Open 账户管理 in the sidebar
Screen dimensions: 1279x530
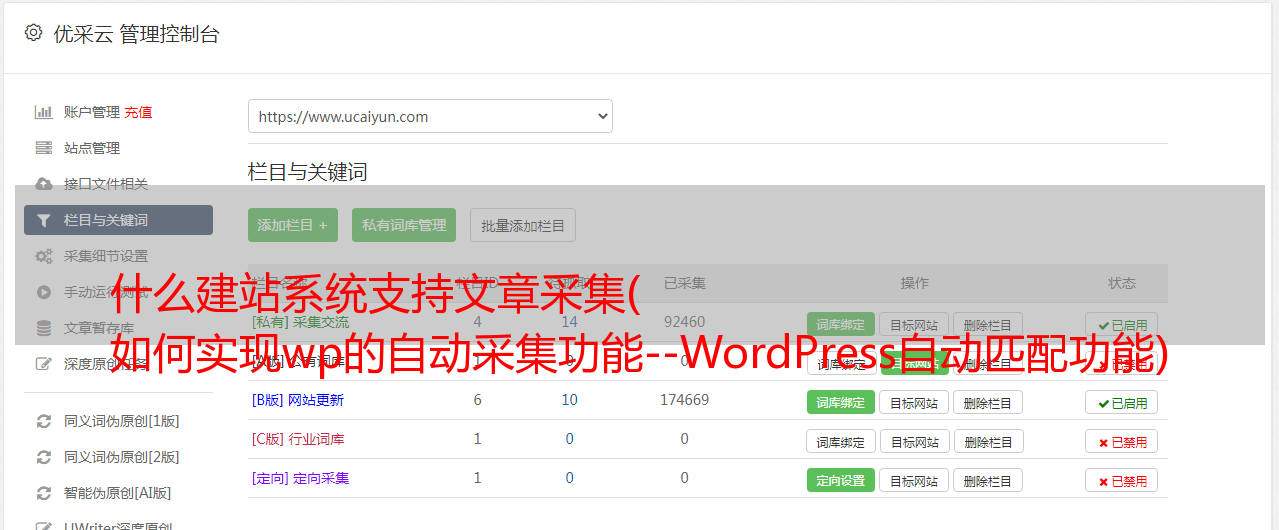[92, 112]
